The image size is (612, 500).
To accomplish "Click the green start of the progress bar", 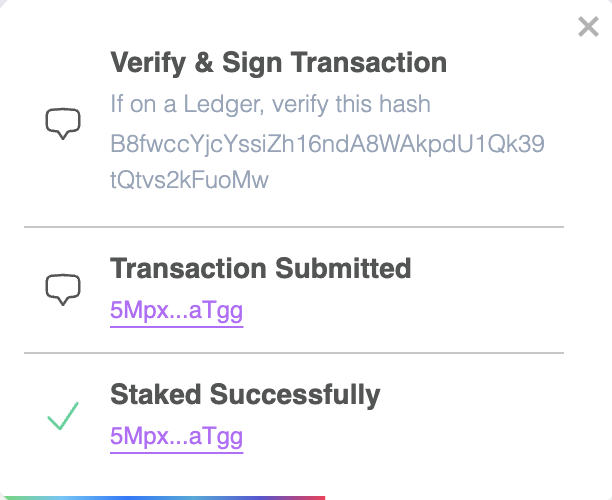I will pos(12,498).
